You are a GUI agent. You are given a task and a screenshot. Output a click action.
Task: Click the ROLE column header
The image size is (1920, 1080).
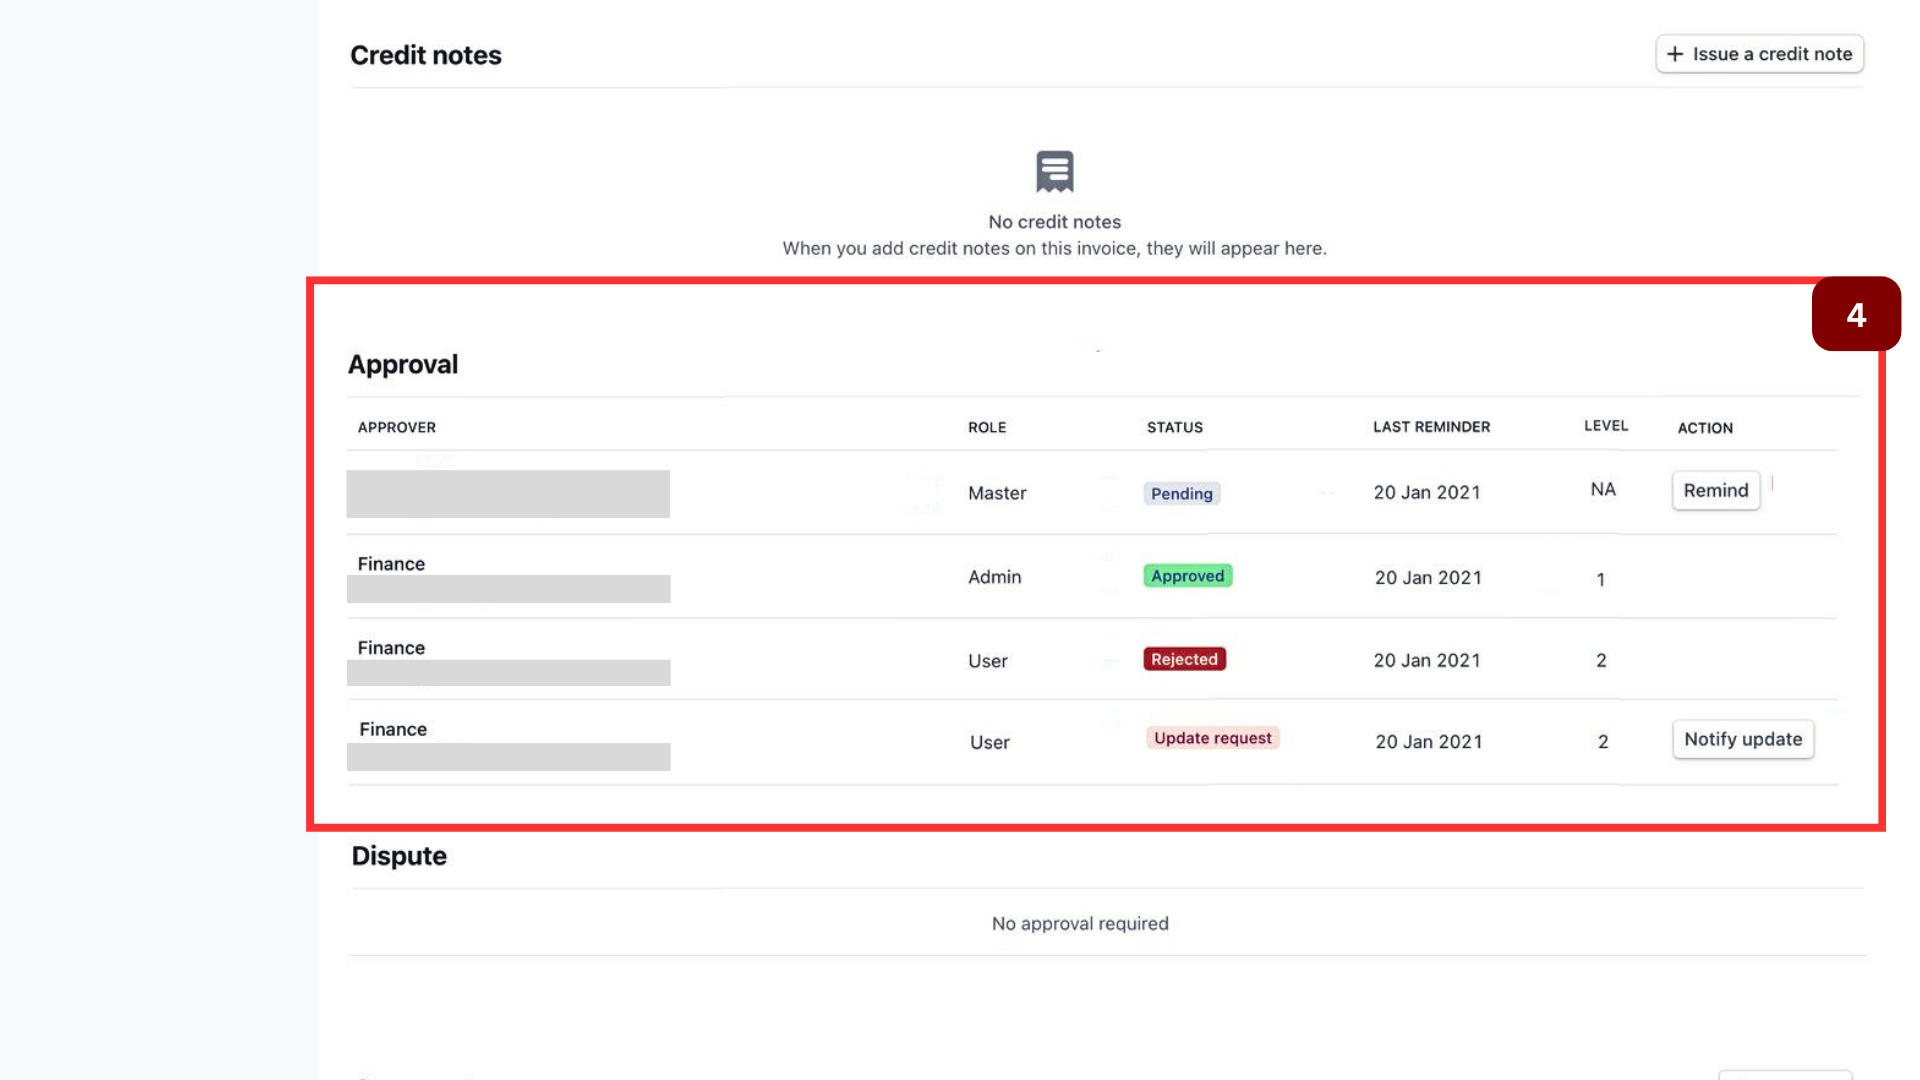click(x=987, y=427)
